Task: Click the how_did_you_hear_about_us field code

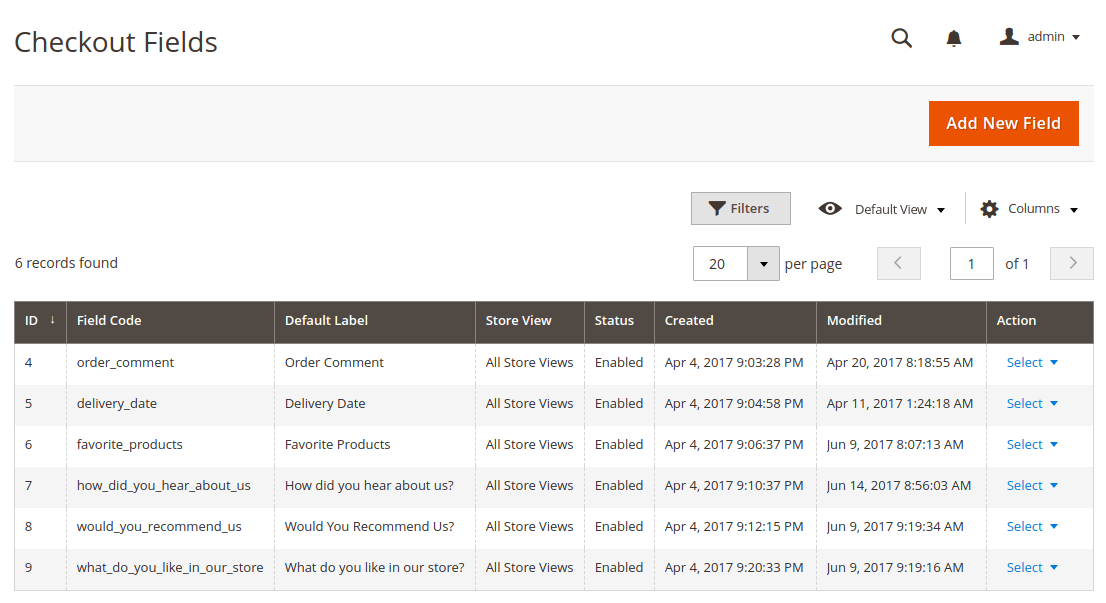Action: click(x=164, y=485)
